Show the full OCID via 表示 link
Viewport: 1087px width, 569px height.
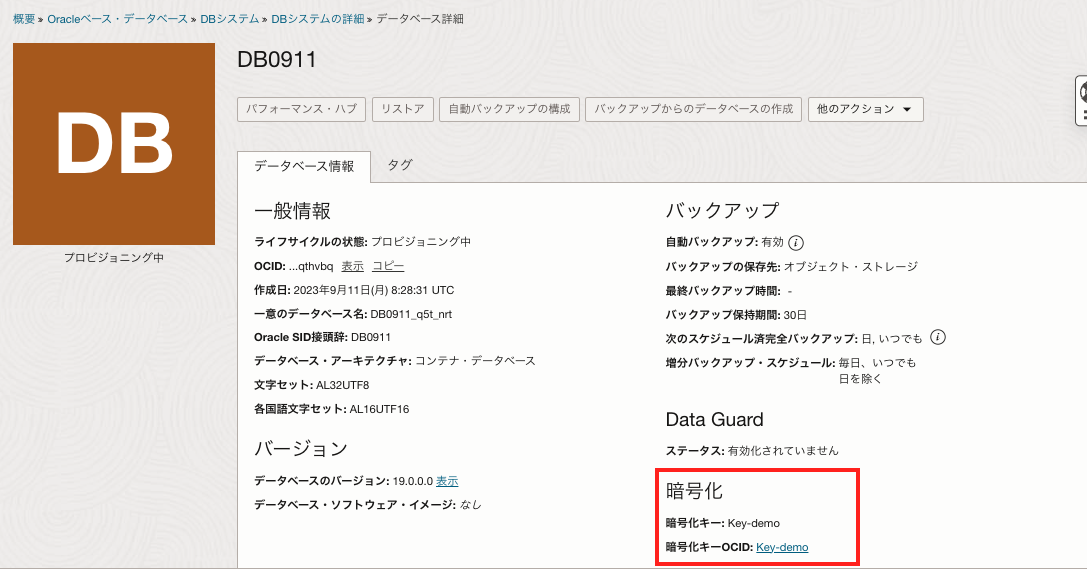pos(352,266)
